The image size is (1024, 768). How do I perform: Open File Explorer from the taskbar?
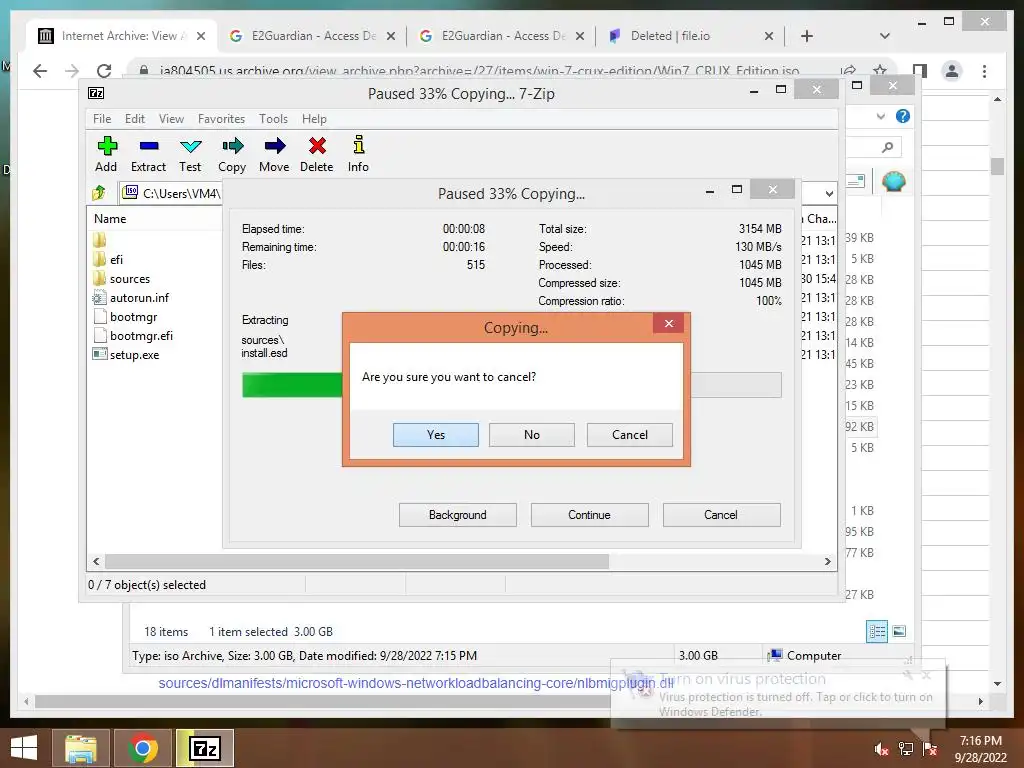(81, 748)
